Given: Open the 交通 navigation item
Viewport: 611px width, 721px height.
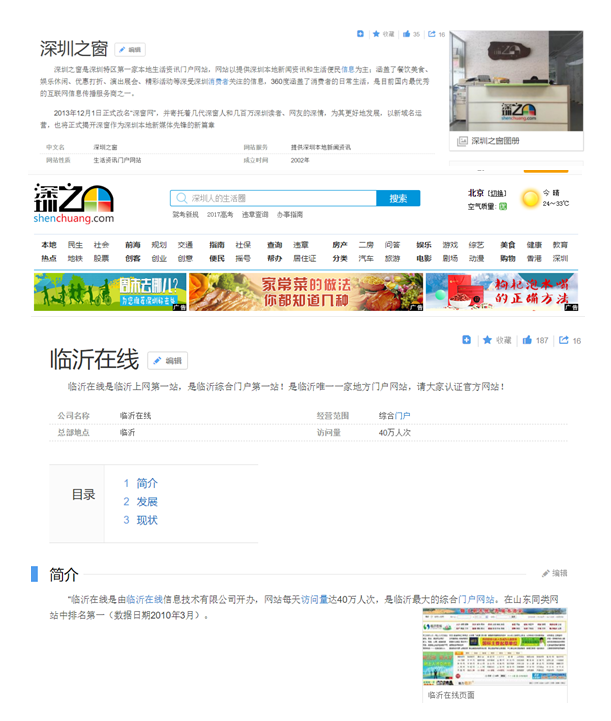Looking at the screenshot, I should [x=185, y=245].
